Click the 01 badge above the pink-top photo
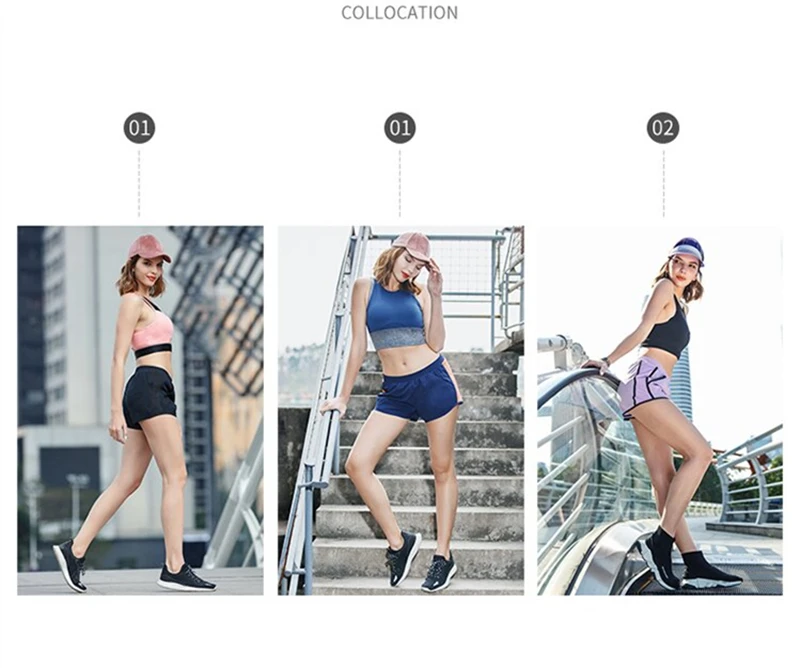Viewport: 800px width, 668px height. (x=139, y=128)
